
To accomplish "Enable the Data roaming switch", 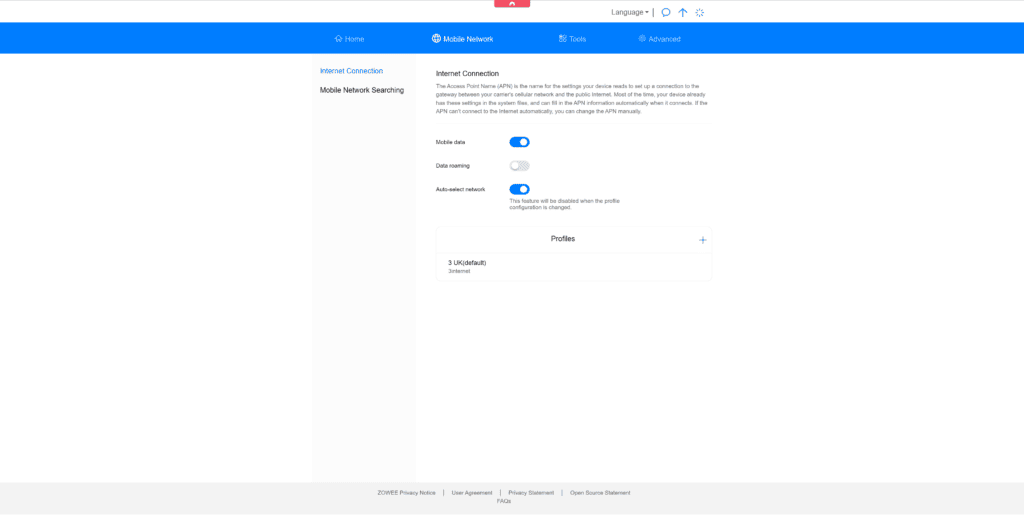I will pyautogui.click(x=519, y=166).
